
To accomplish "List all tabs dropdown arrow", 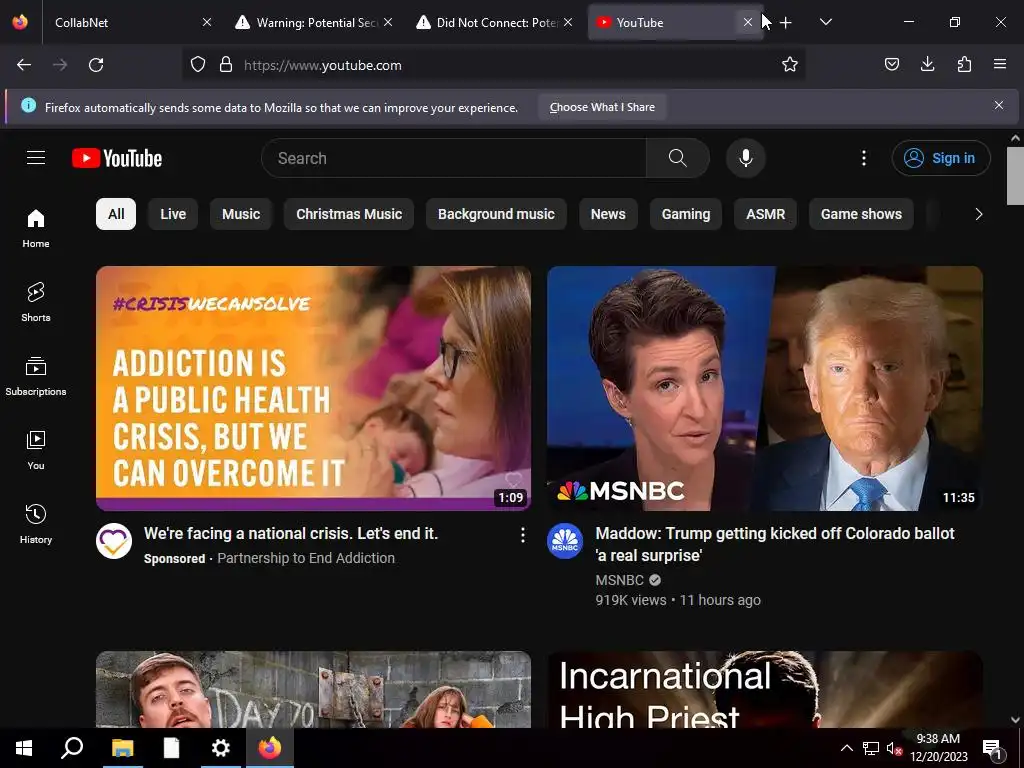I will click(x=825, y=22).
